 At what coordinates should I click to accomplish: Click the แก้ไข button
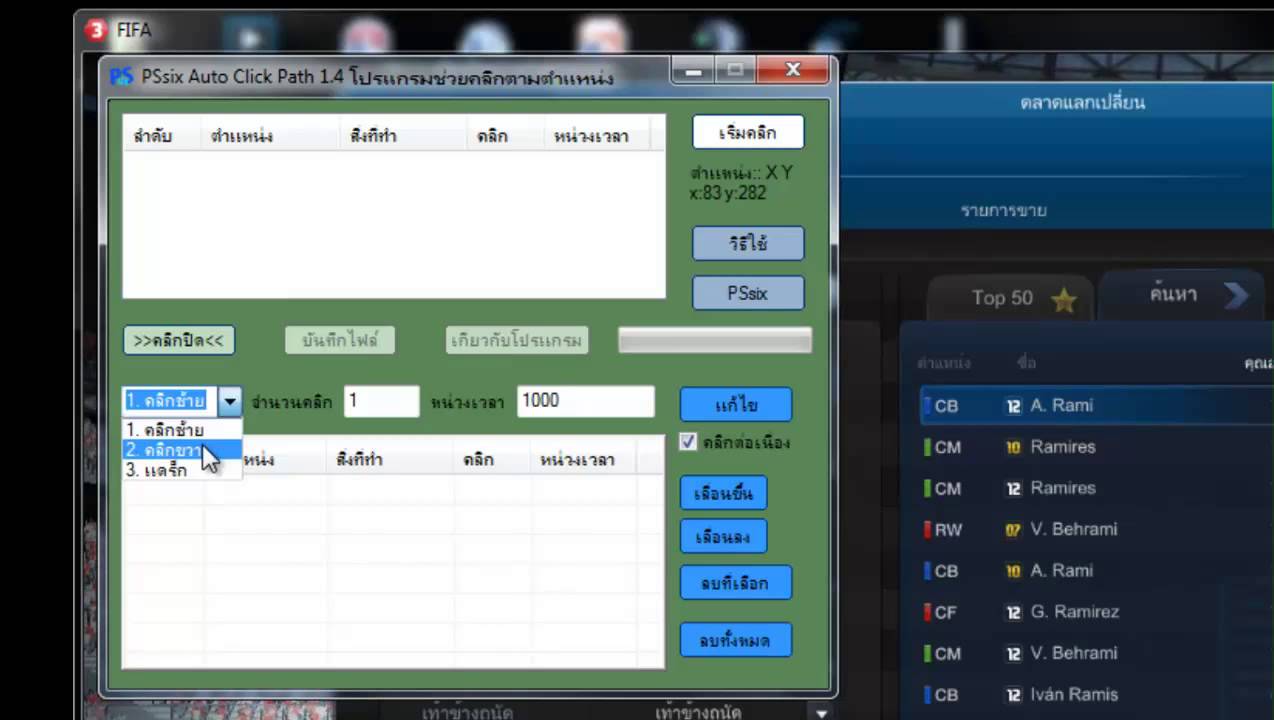point(736,405)
